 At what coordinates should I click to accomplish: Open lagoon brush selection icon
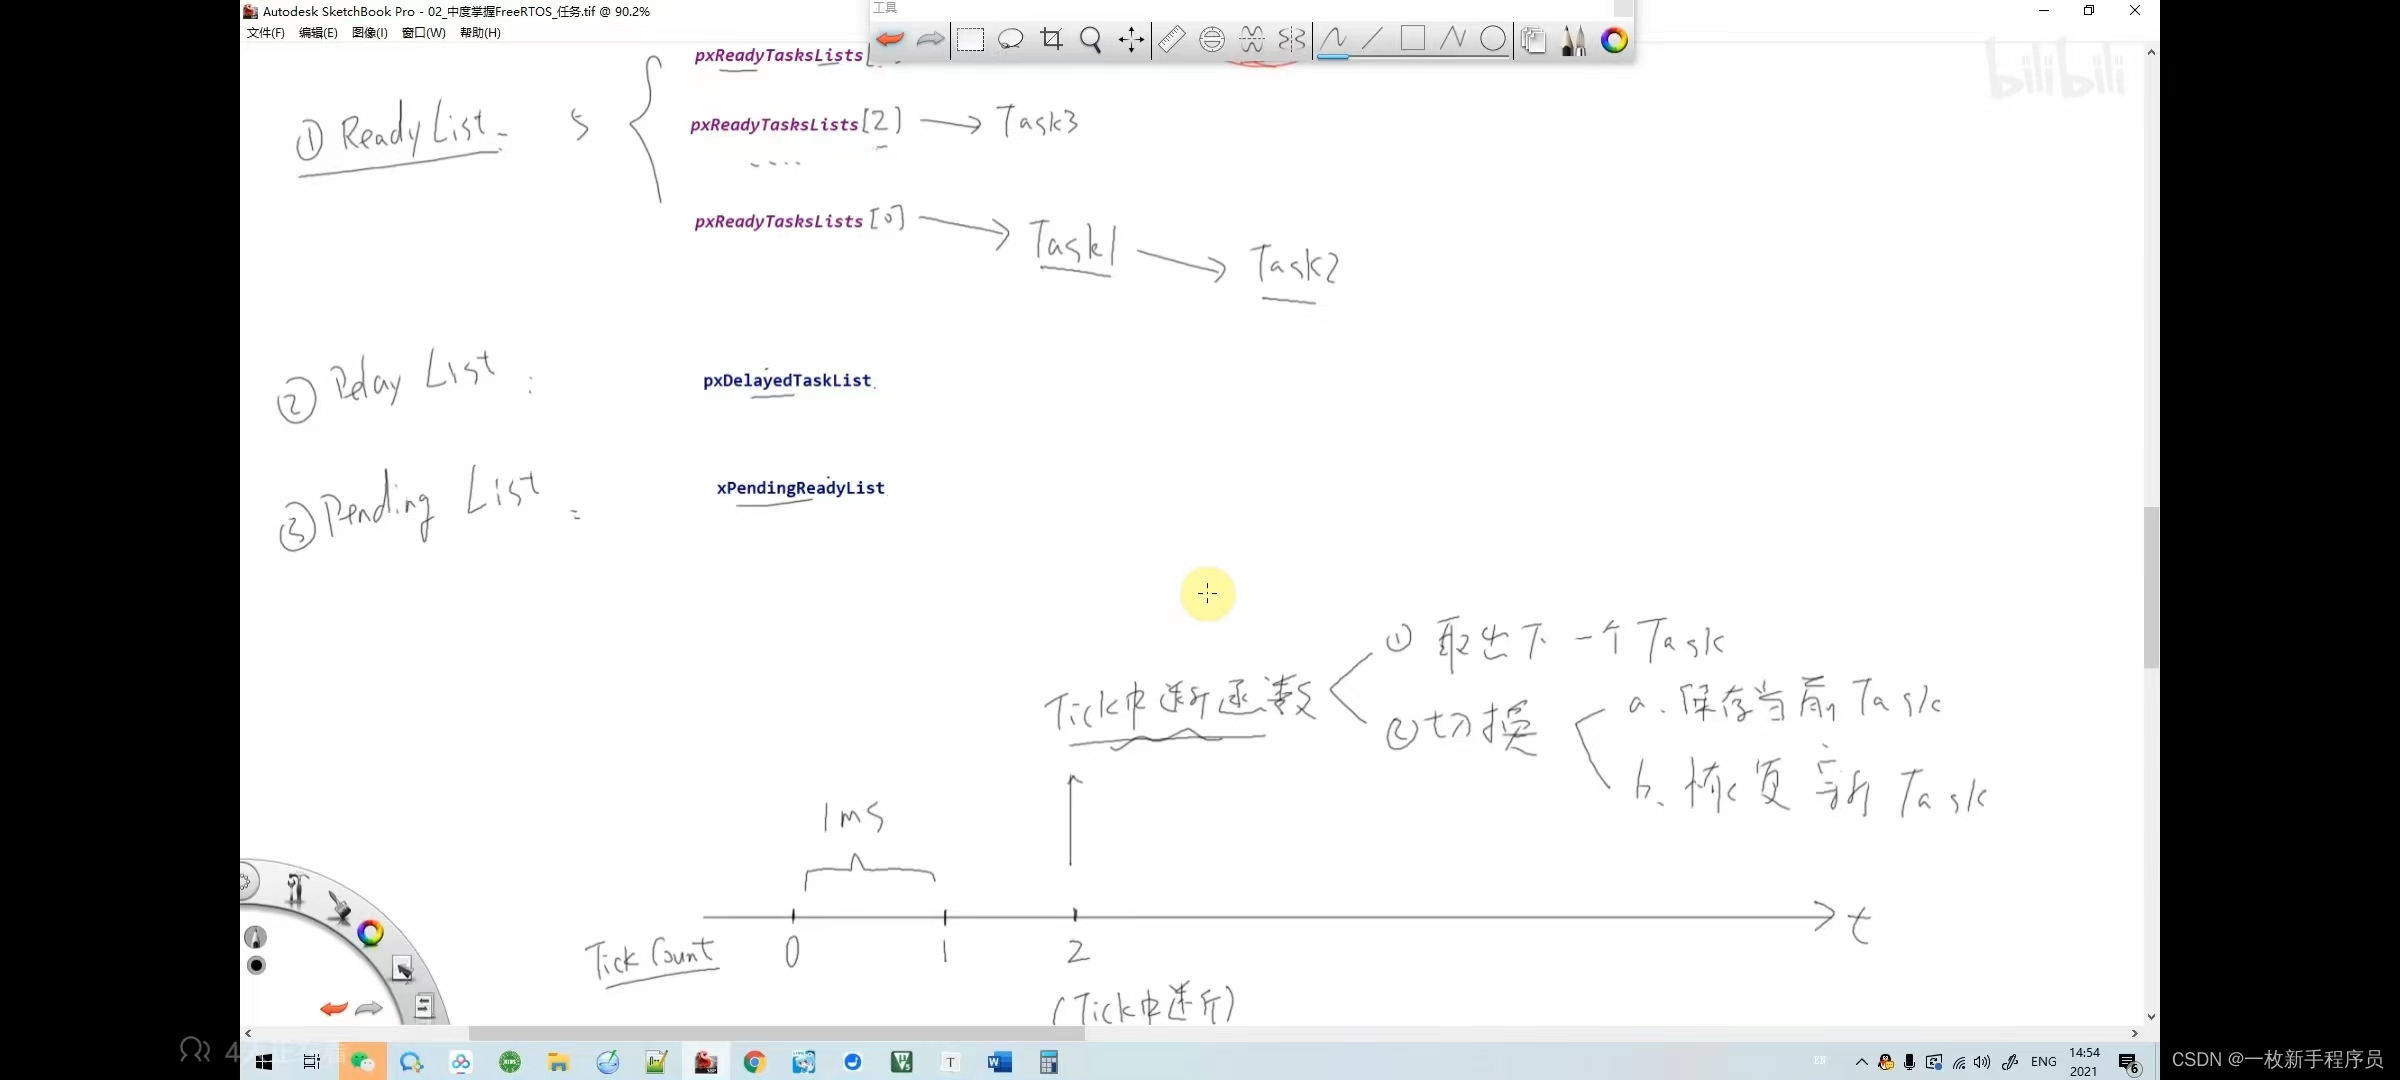point(339,906)
